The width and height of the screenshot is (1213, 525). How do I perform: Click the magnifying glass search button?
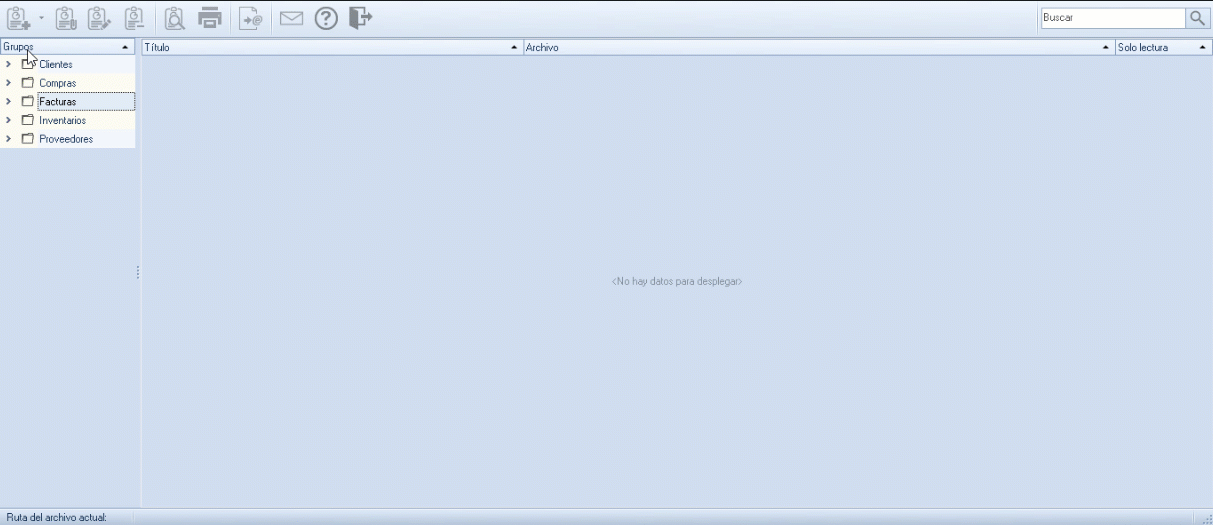(1197, 18)
